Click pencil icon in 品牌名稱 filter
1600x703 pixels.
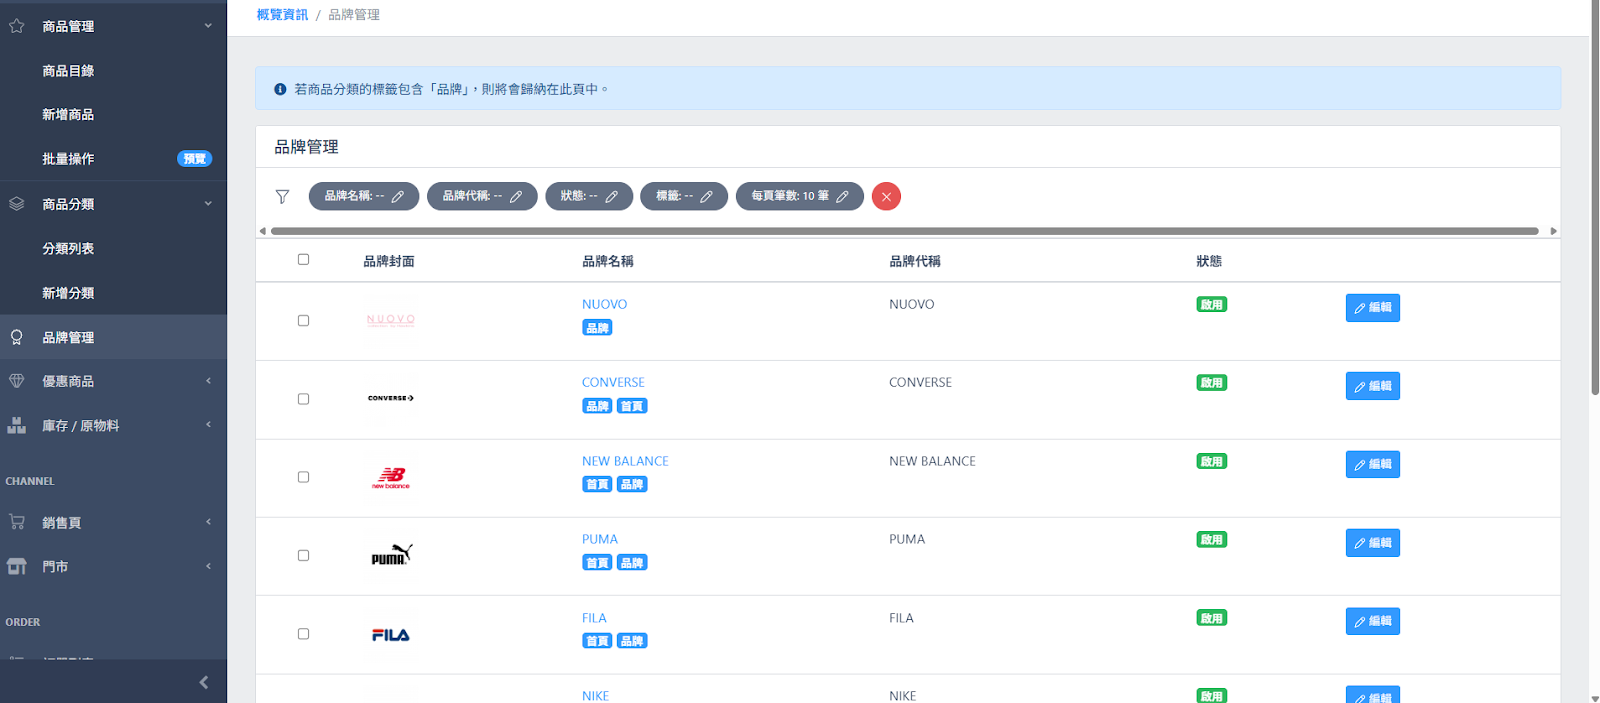coord(398,197)
